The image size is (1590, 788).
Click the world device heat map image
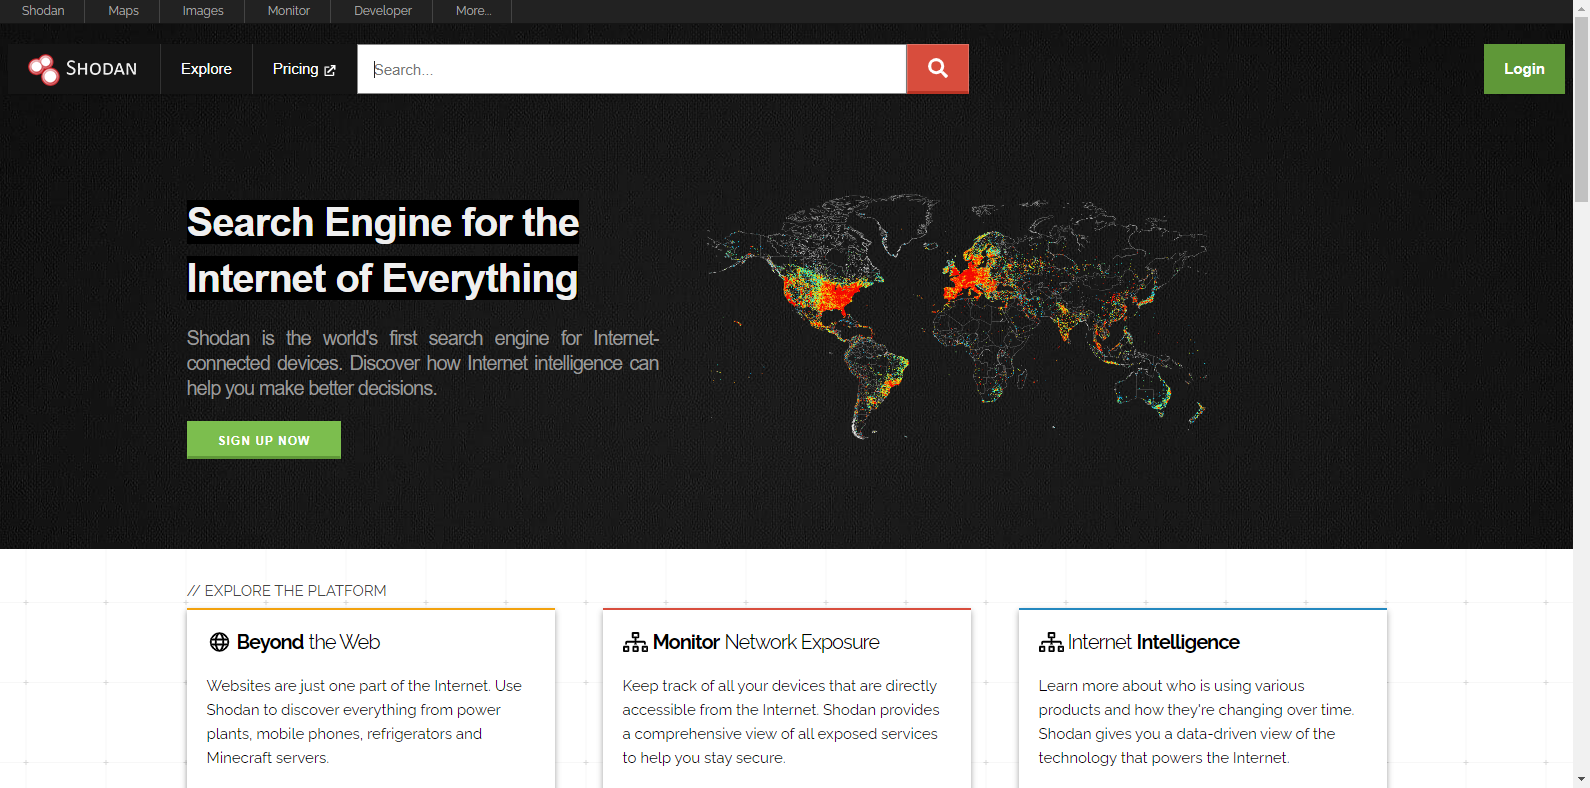(957, 316)
